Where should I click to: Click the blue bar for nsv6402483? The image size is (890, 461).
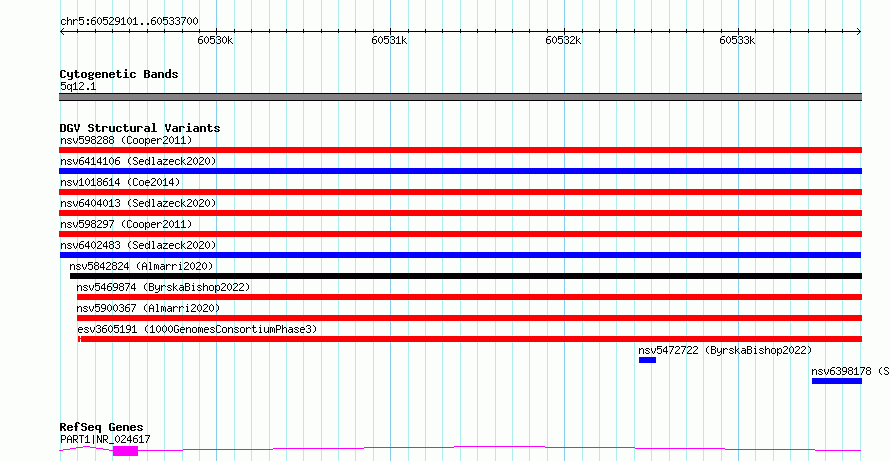point(460,255)
